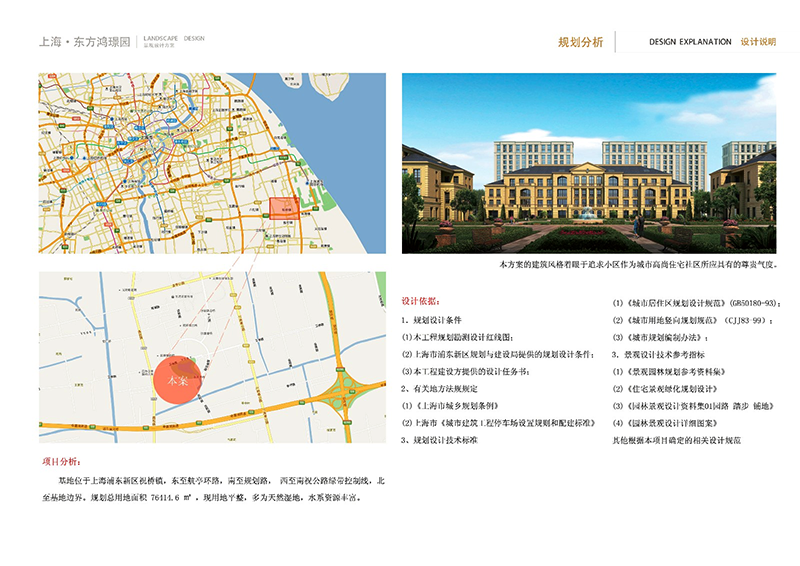800x566 pixels.
Task: Select the DESIGN EXPLANATION header label
Action: tap(690, 42)
